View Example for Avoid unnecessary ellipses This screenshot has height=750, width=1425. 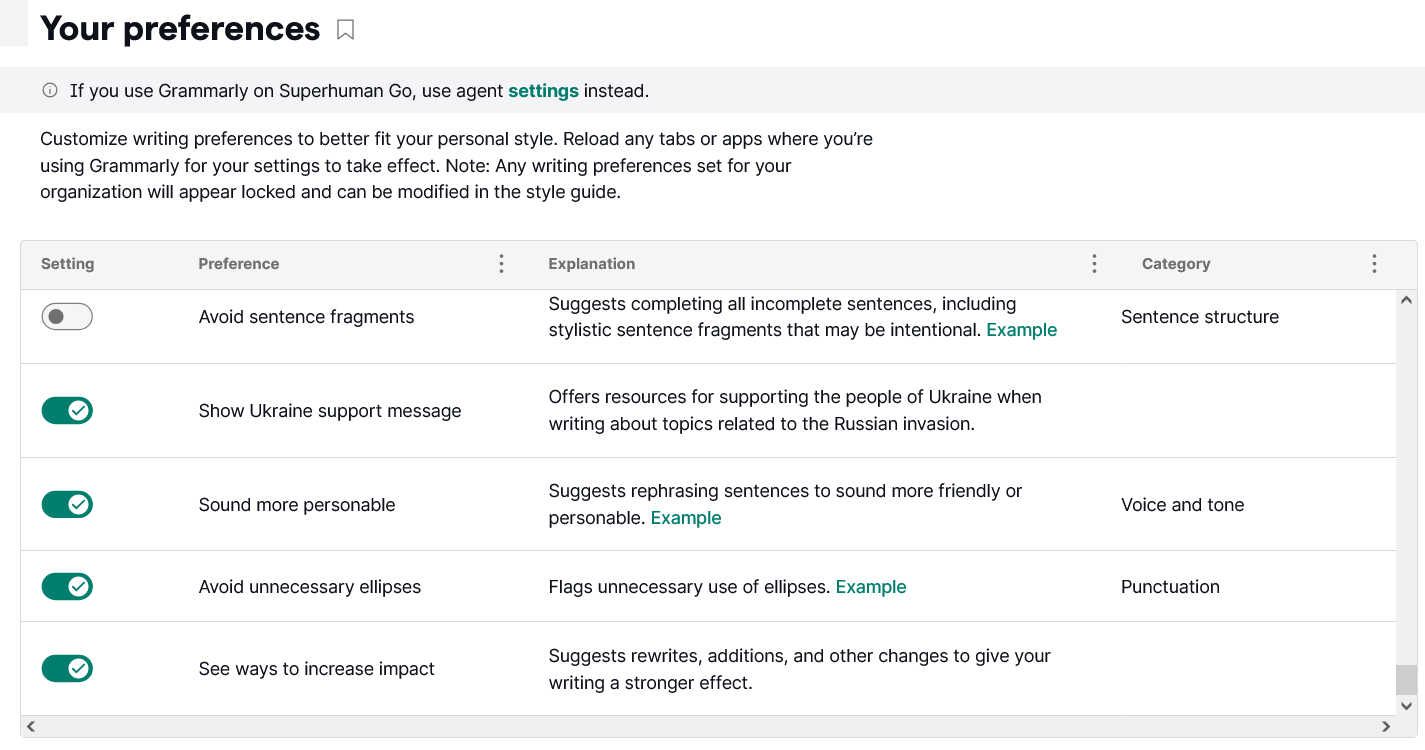[871, 587]
